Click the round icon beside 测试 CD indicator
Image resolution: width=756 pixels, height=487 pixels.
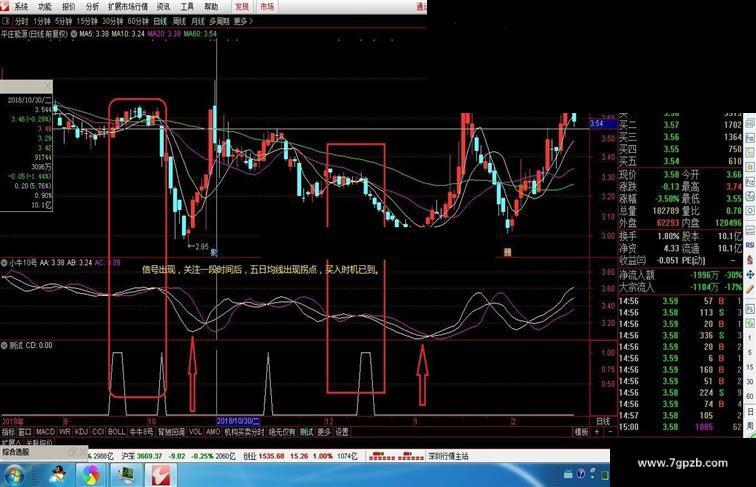[x=4, y=345]
